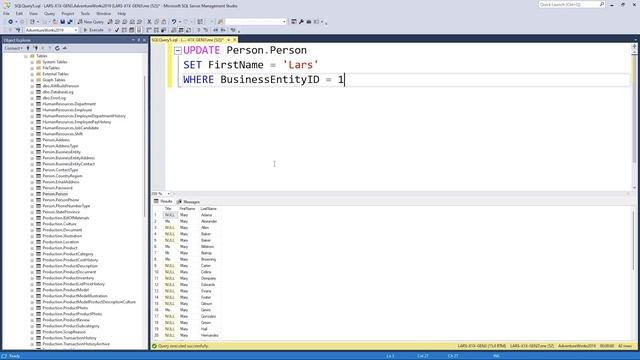
Task: Select the Person.Address table
Action: (56, 140)
